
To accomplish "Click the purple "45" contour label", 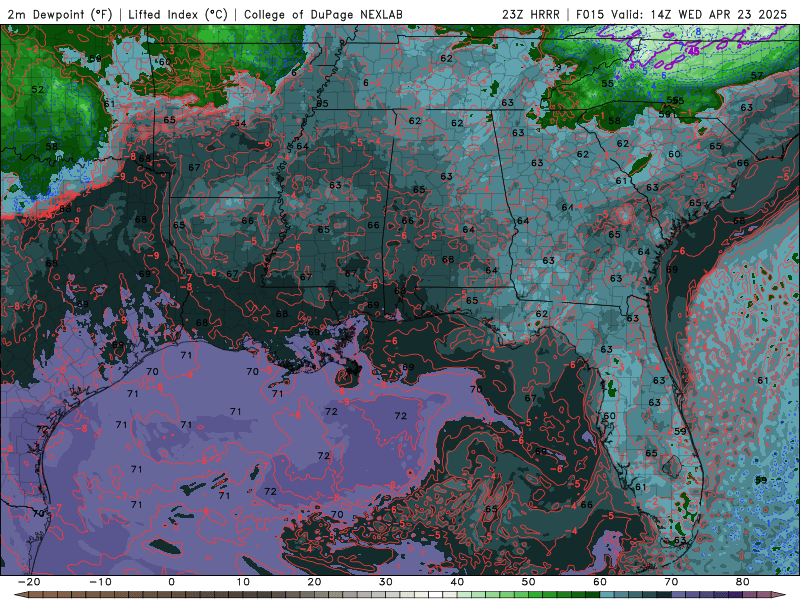I will coord(694,52).
